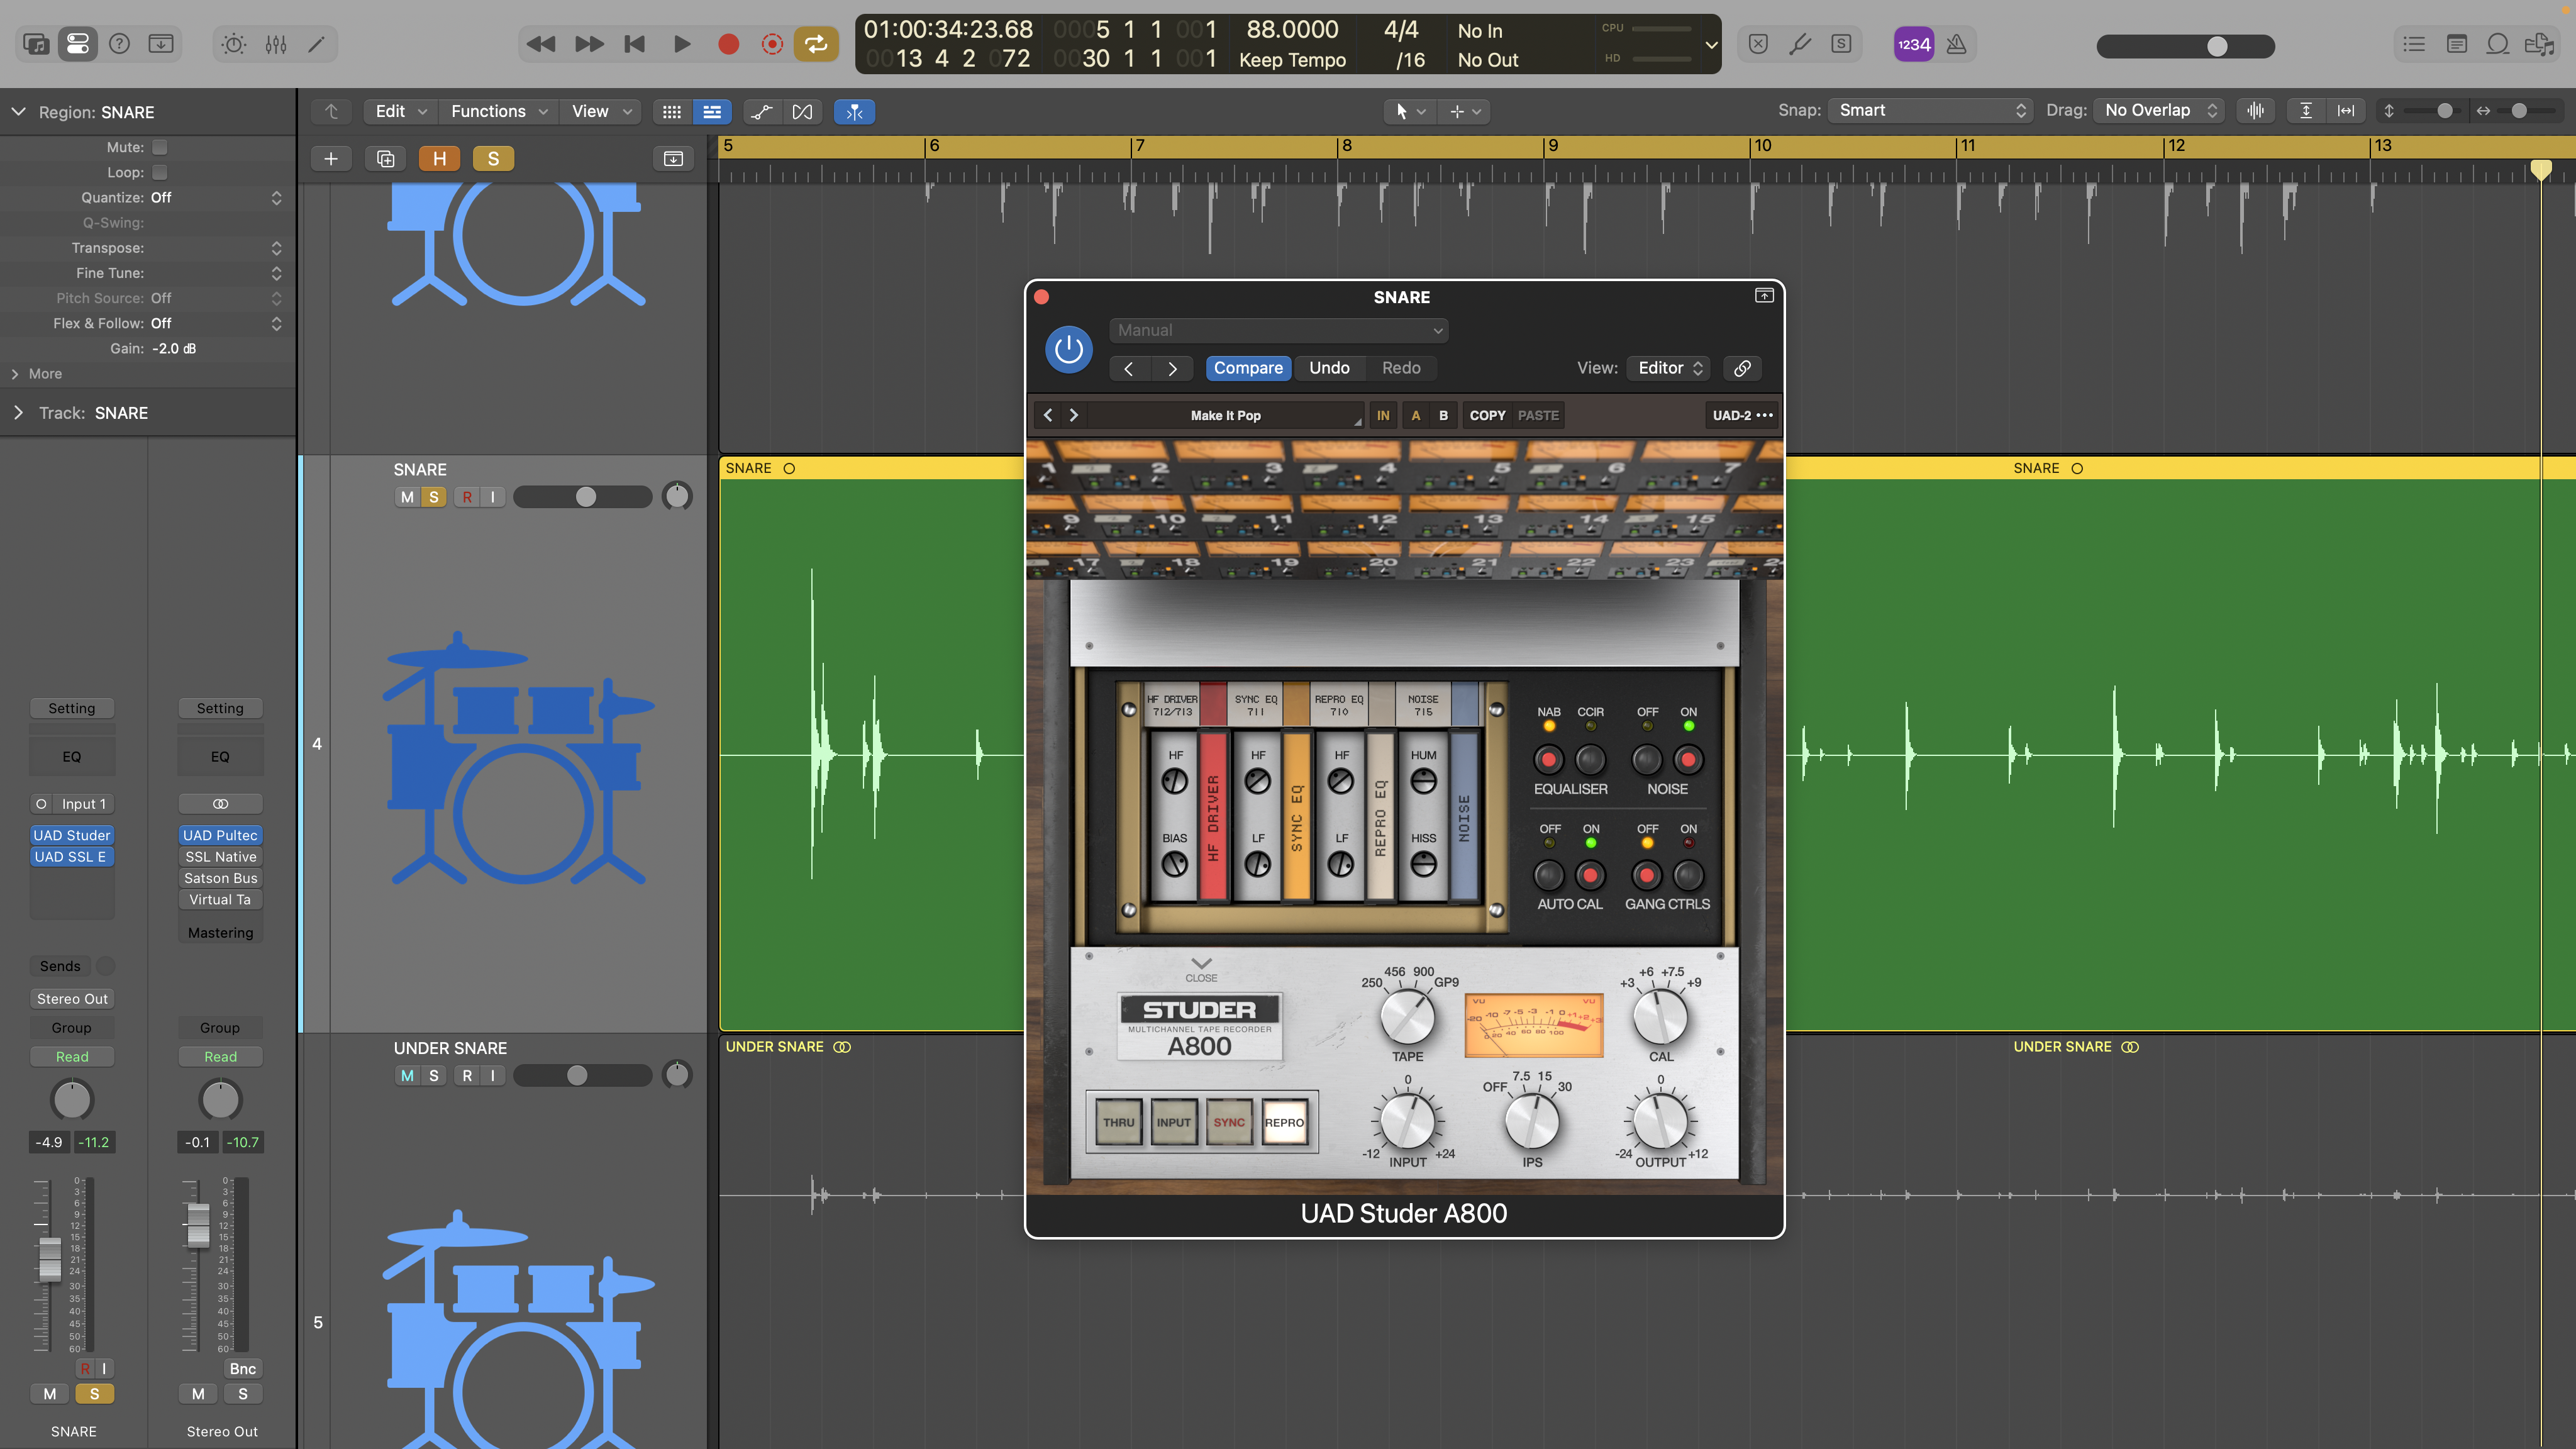Open the Tuner icon
The height and width of the screenshot is (1449, 2576).
[1799, 44]
